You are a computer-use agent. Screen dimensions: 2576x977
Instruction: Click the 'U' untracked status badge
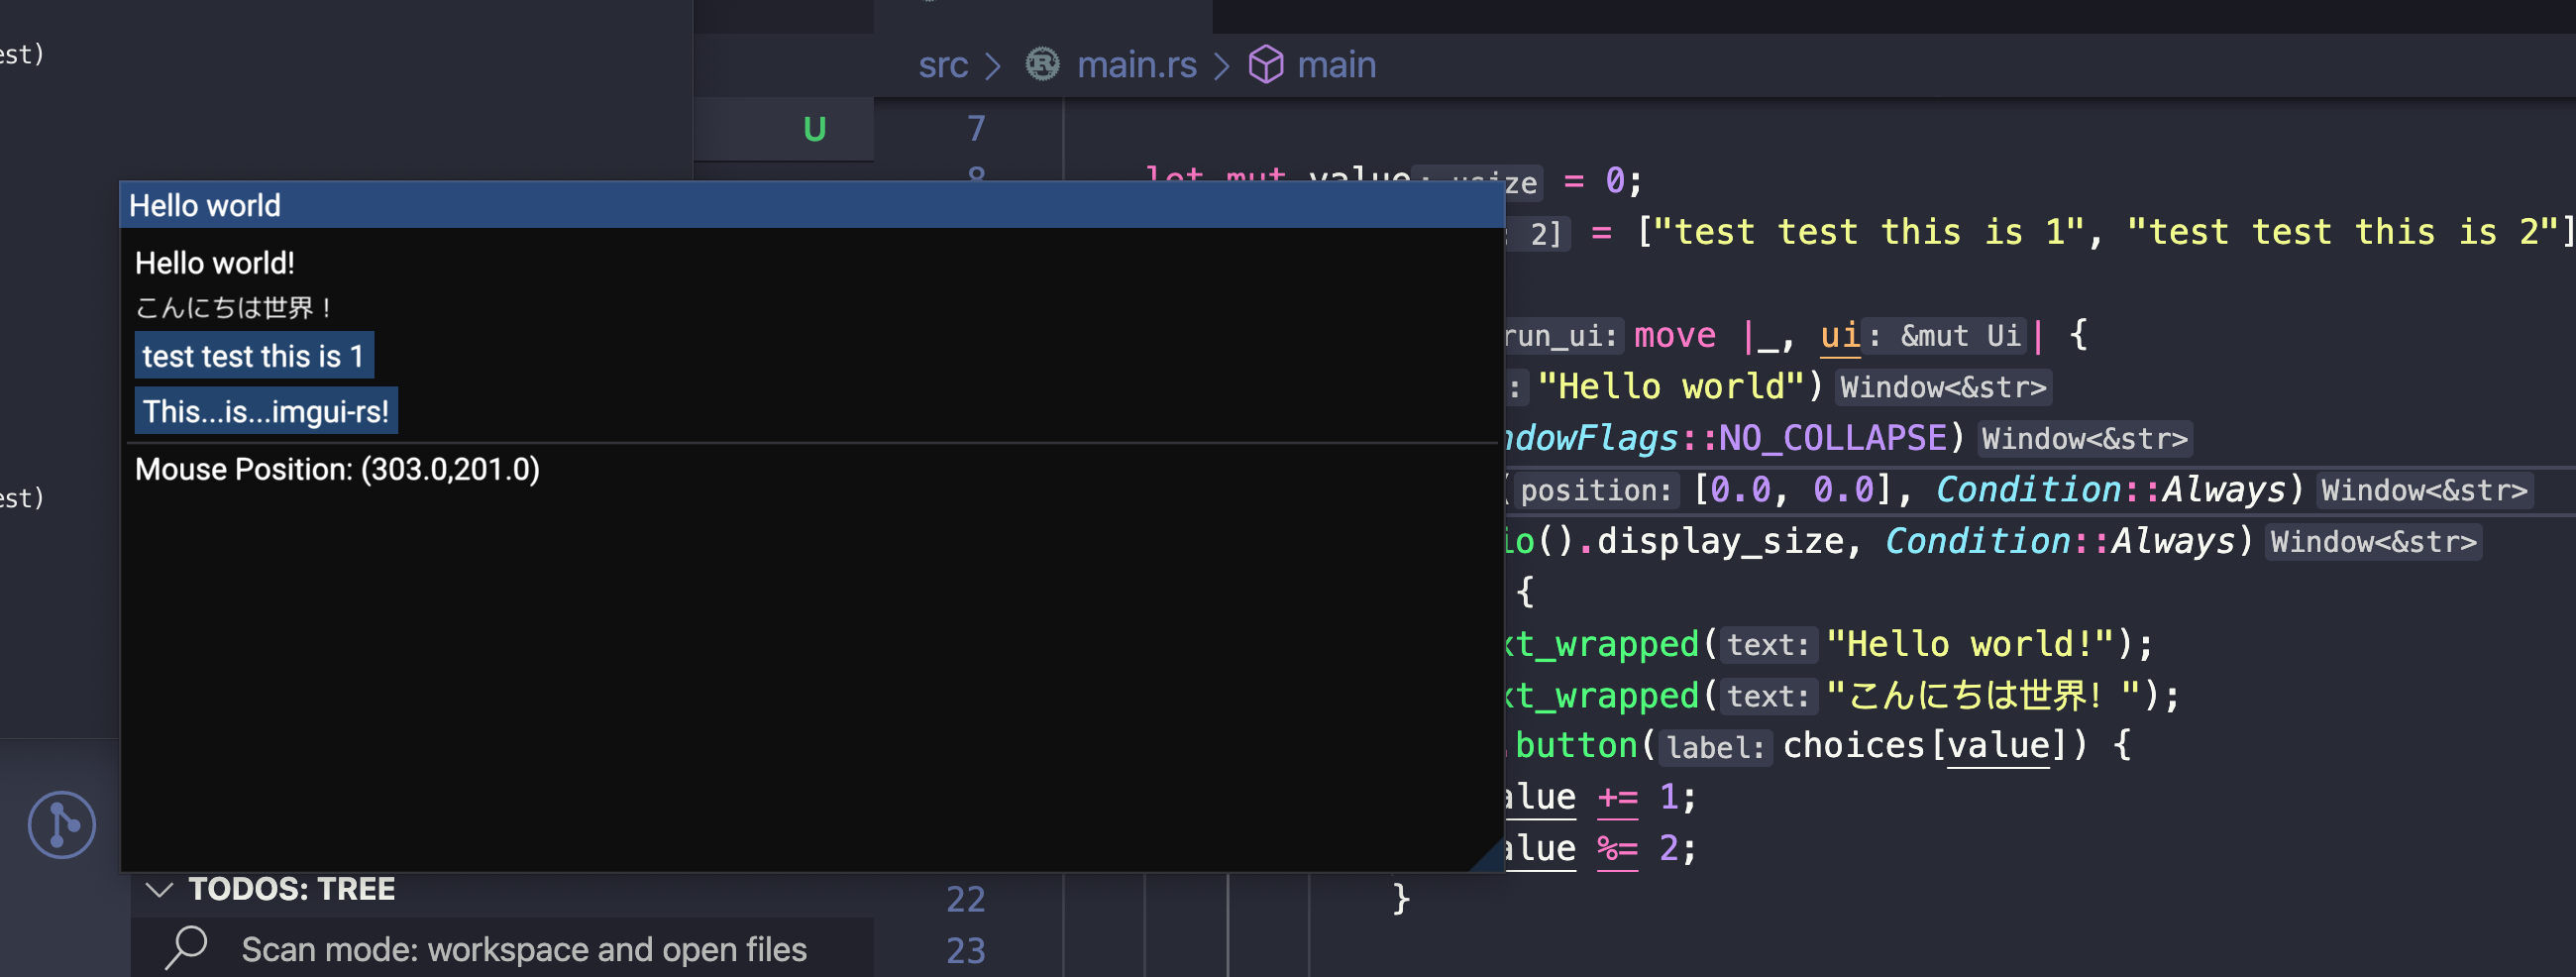815,129
